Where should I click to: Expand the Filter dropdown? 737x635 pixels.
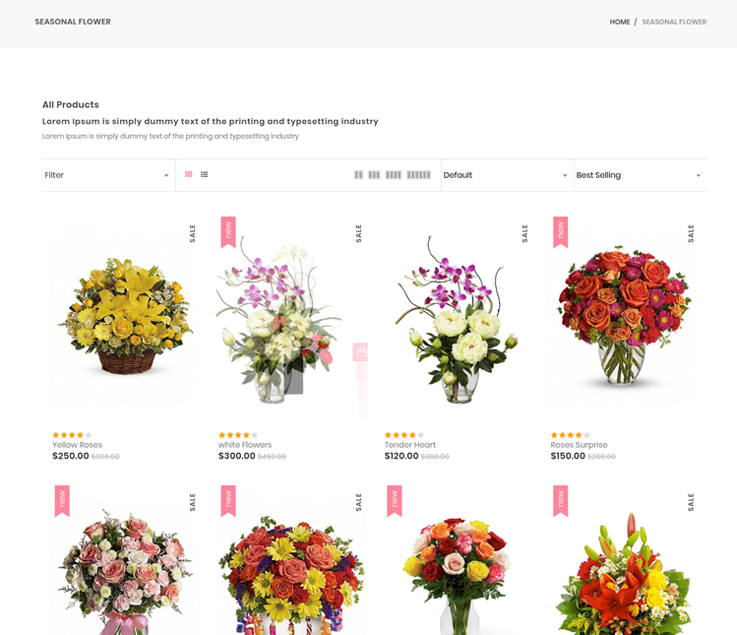coord(107,175)
